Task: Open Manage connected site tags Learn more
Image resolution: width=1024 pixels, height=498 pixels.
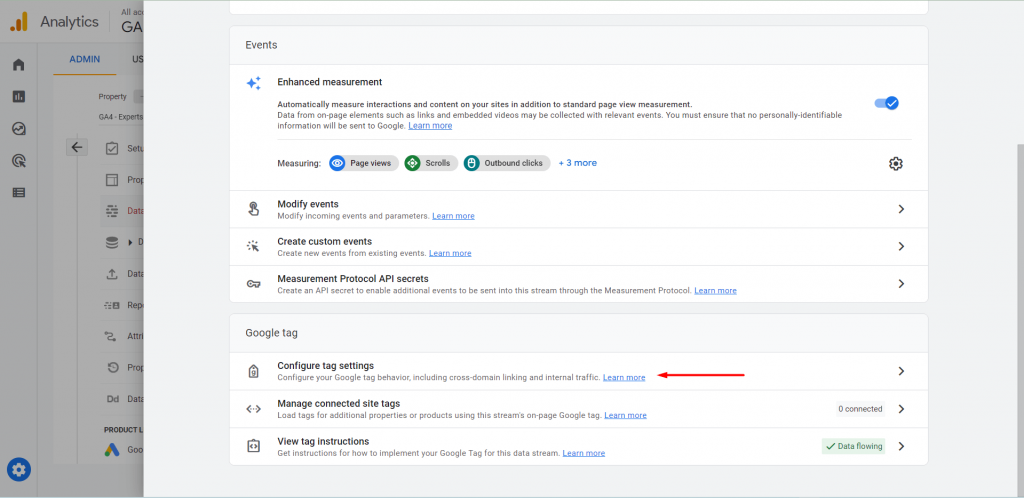Action: click(x=626, y=415)
